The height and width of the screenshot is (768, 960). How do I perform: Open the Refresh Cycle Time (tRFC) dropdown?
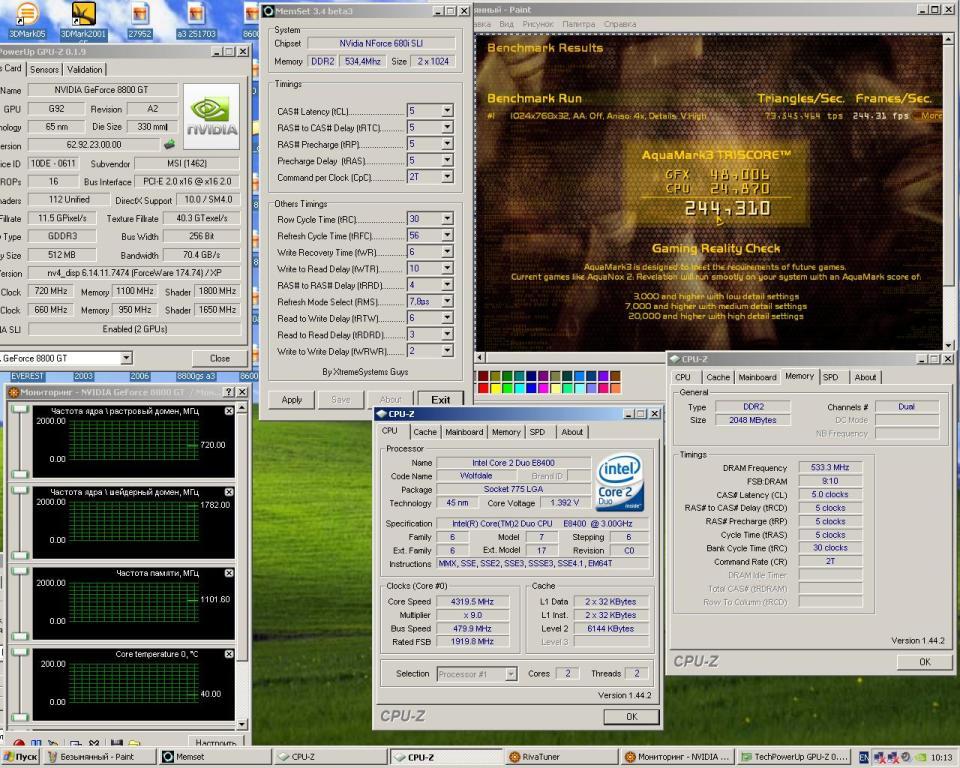point(448,235)
